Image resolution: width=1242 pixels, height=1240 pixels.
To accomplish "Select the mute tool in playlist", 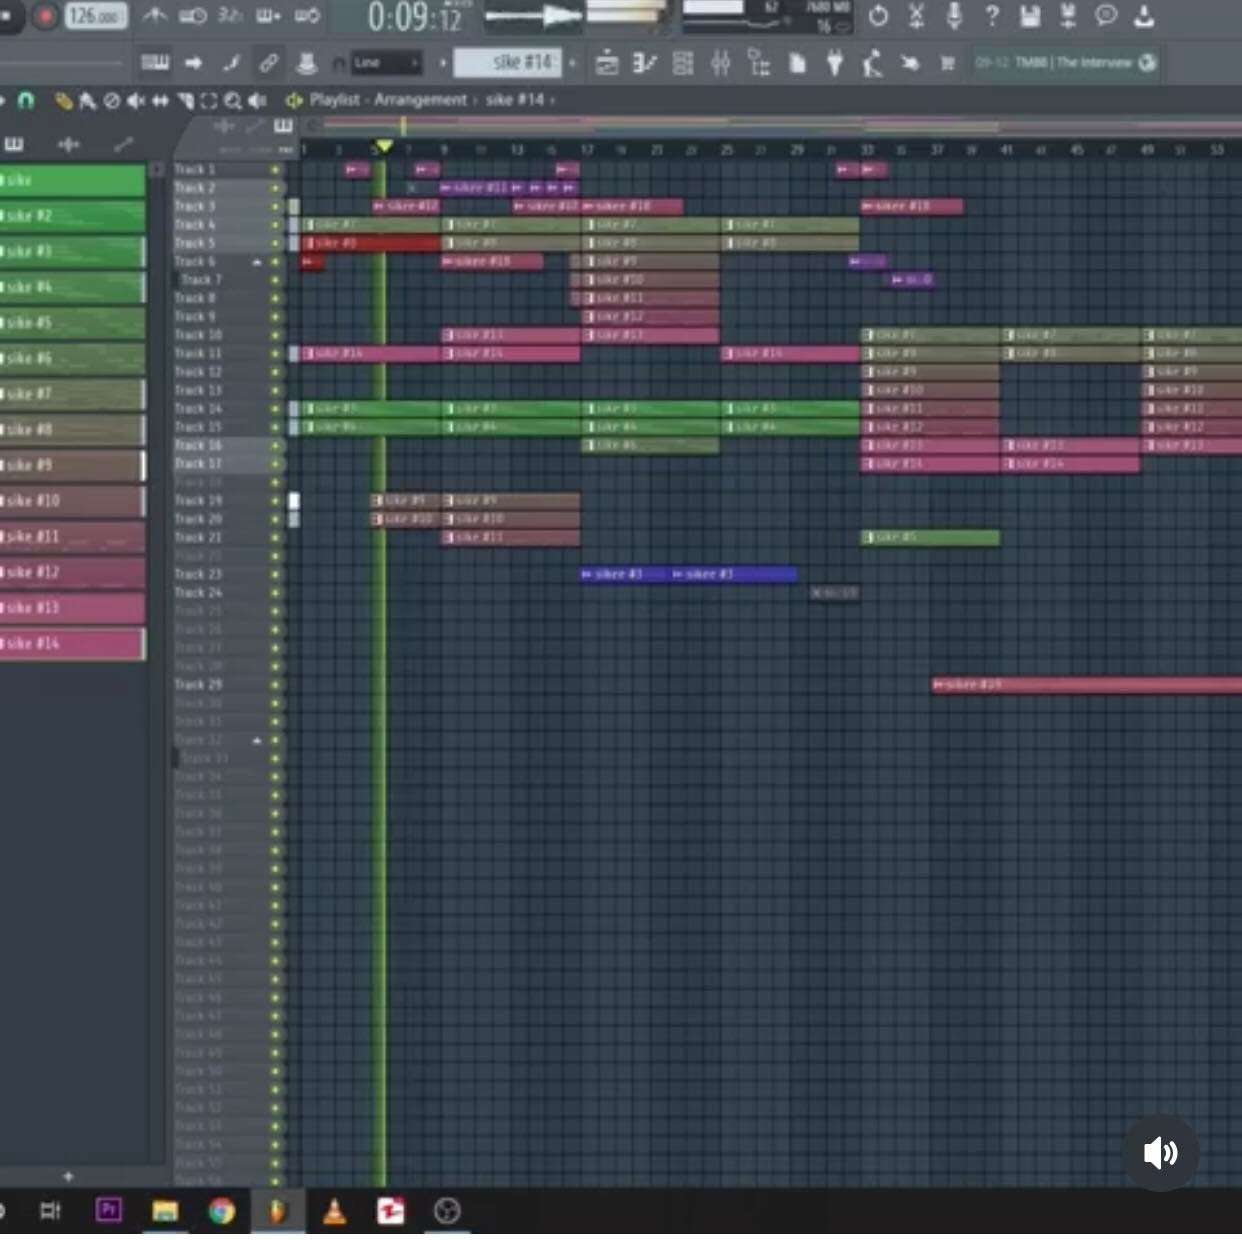I will pyautogui.click(x=136, y=100).
